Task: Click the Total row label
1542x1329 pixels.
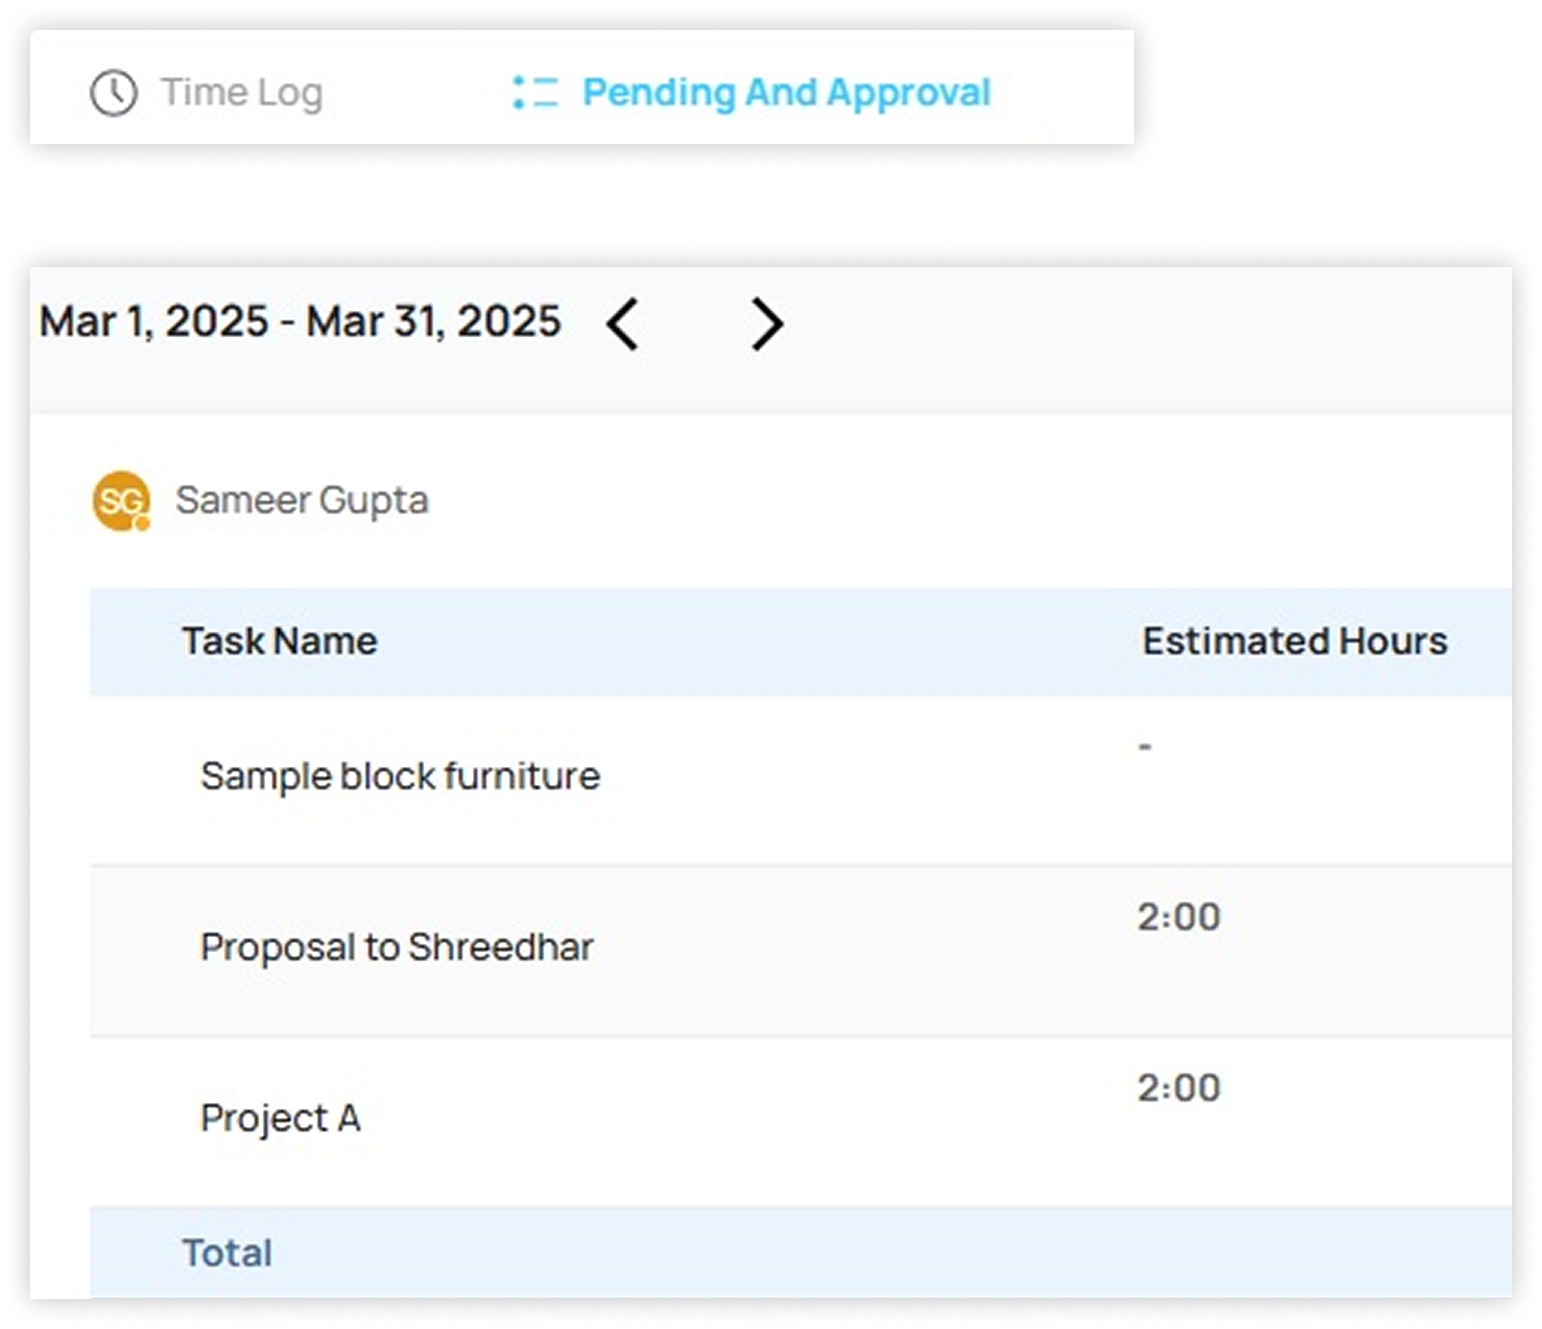Action: point(227,1253)
